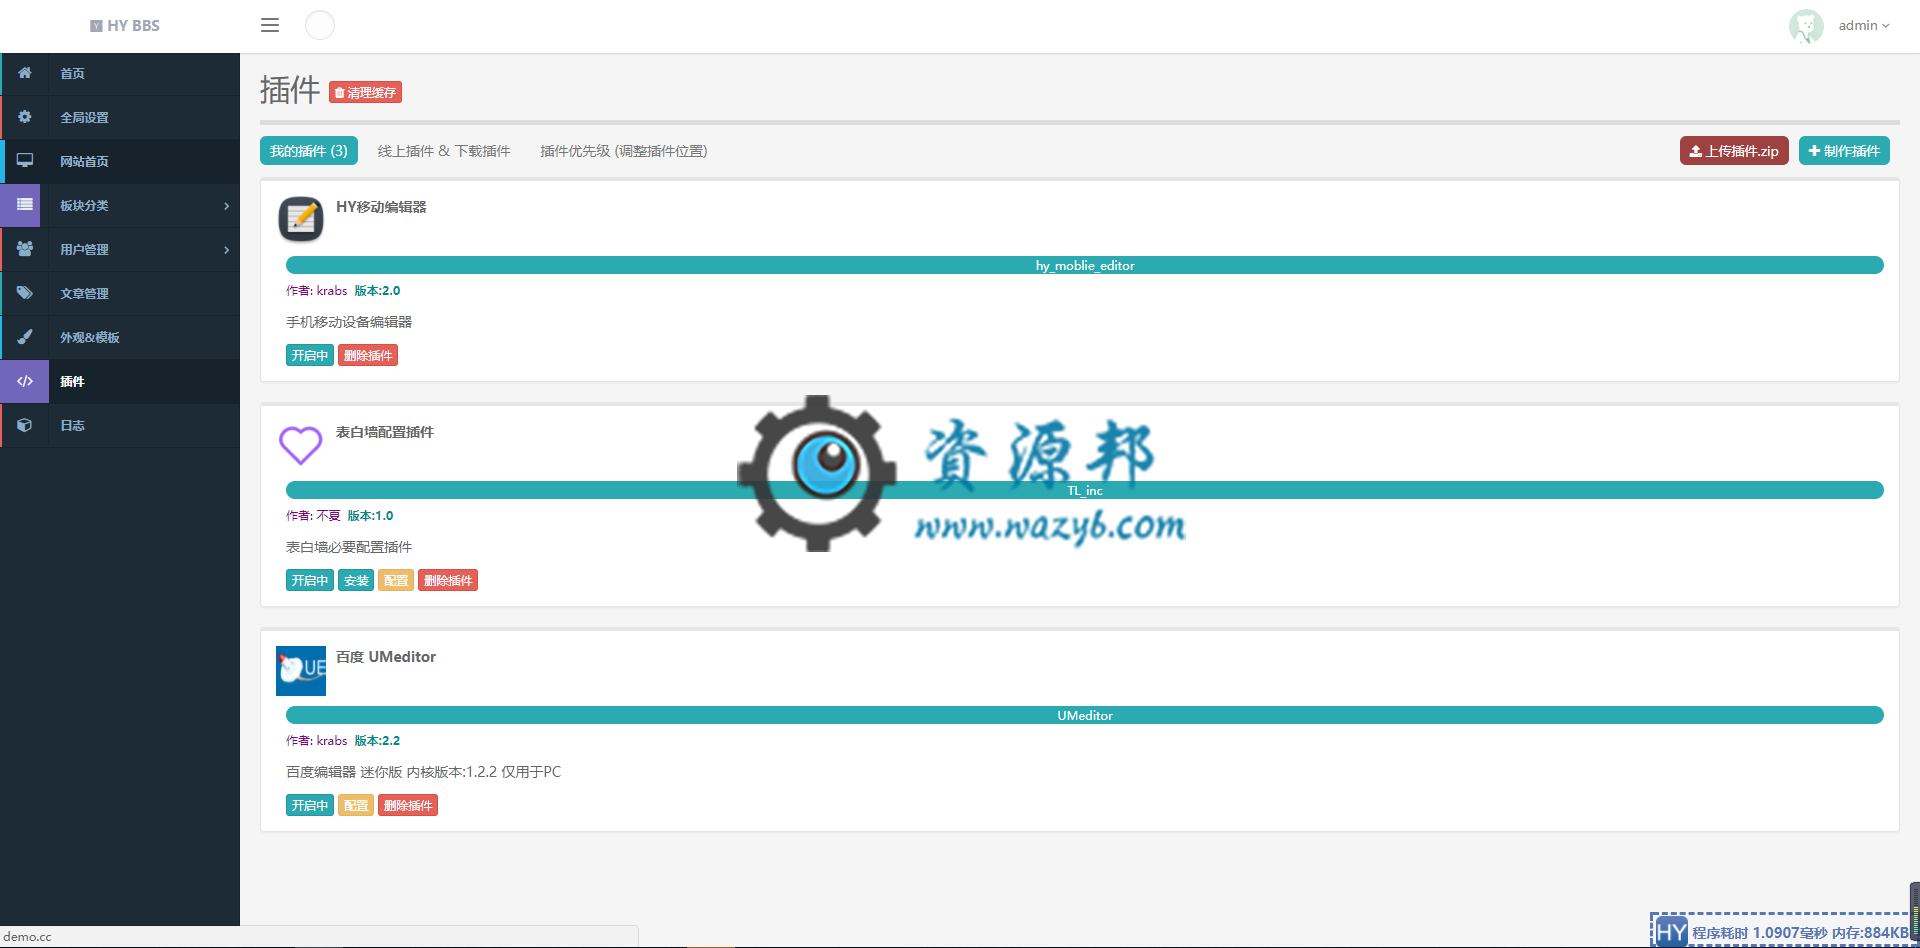Open 全局设置 in the sidebar

pyautogui.click(x=120, y=117)
